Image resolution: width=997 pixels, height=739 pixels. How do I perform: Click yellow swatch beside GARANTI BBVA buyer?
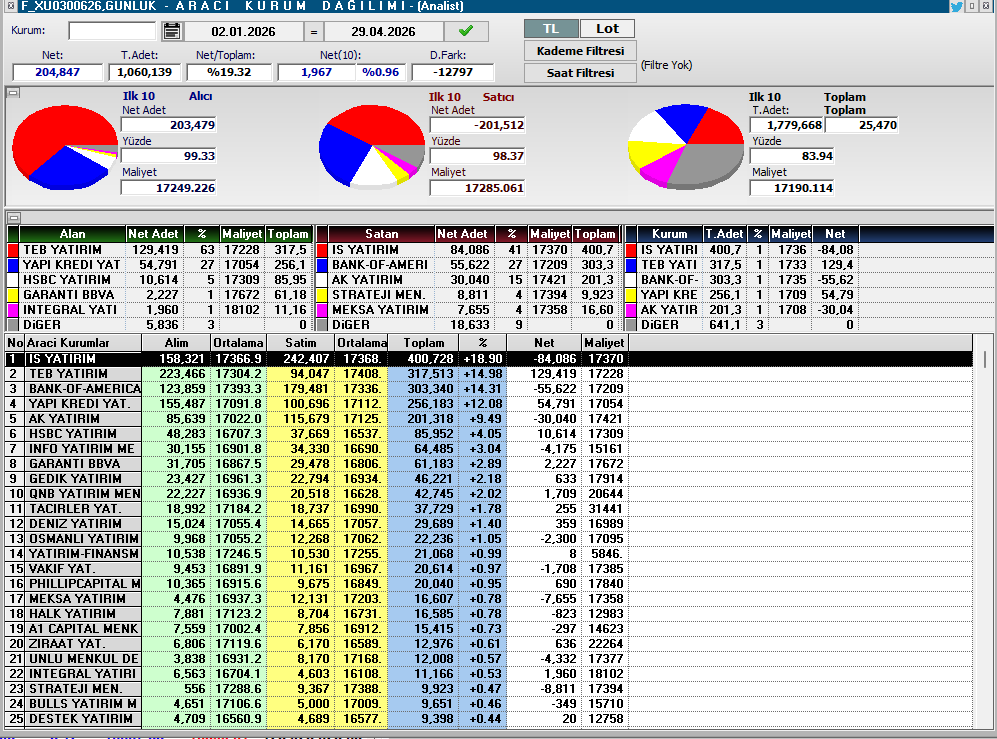tap(13, 294)
